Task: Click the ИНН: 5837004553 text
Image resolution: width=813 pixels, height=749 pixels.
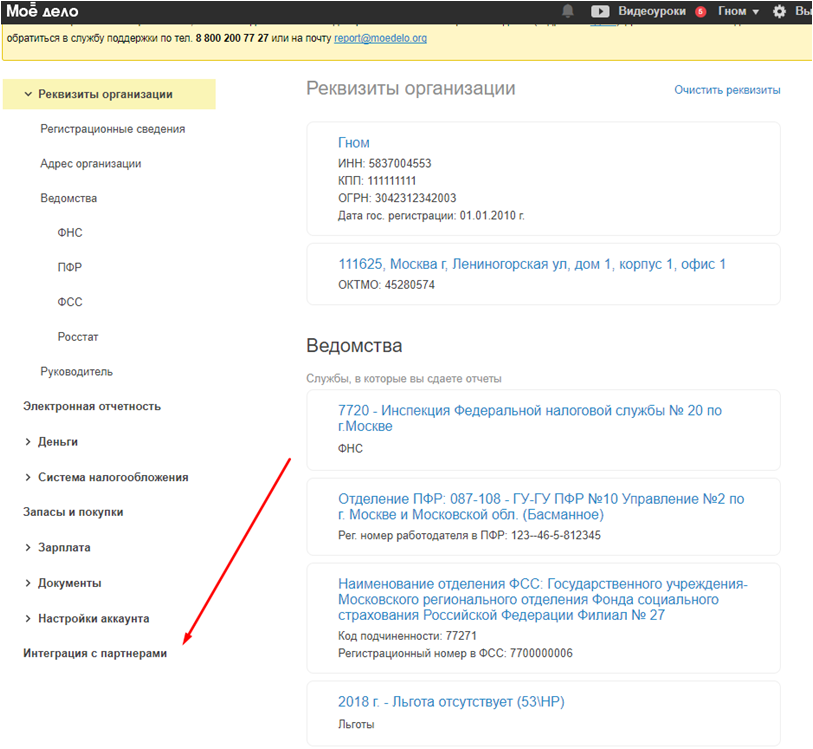Action: coord(384,164)
